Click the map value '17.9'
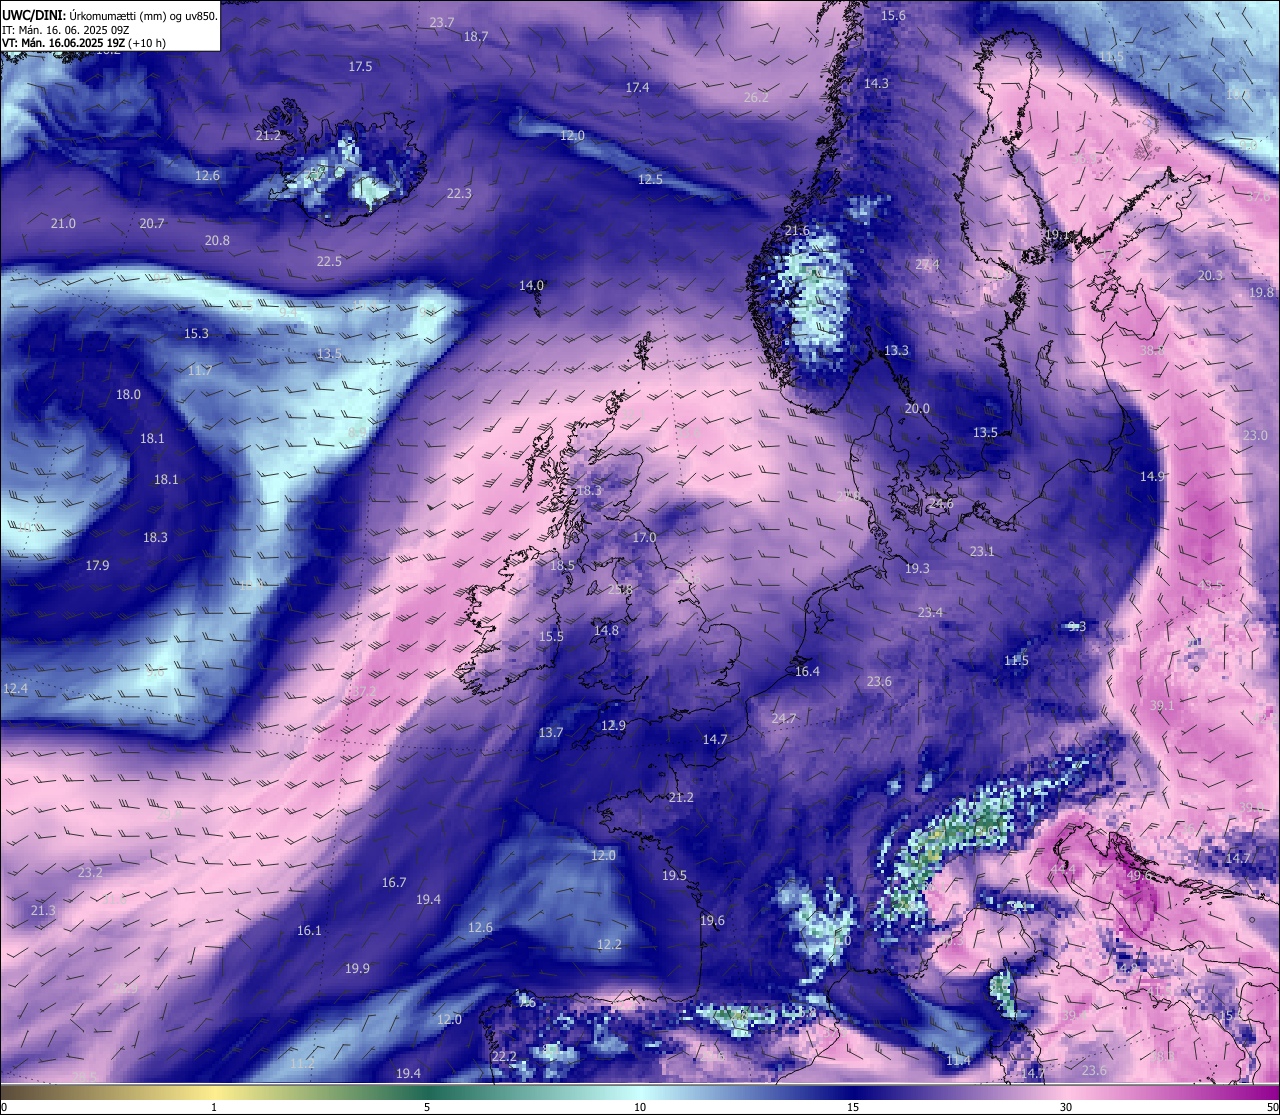This screenshot has width=1280, height=1115. click(x=97, y=565)
